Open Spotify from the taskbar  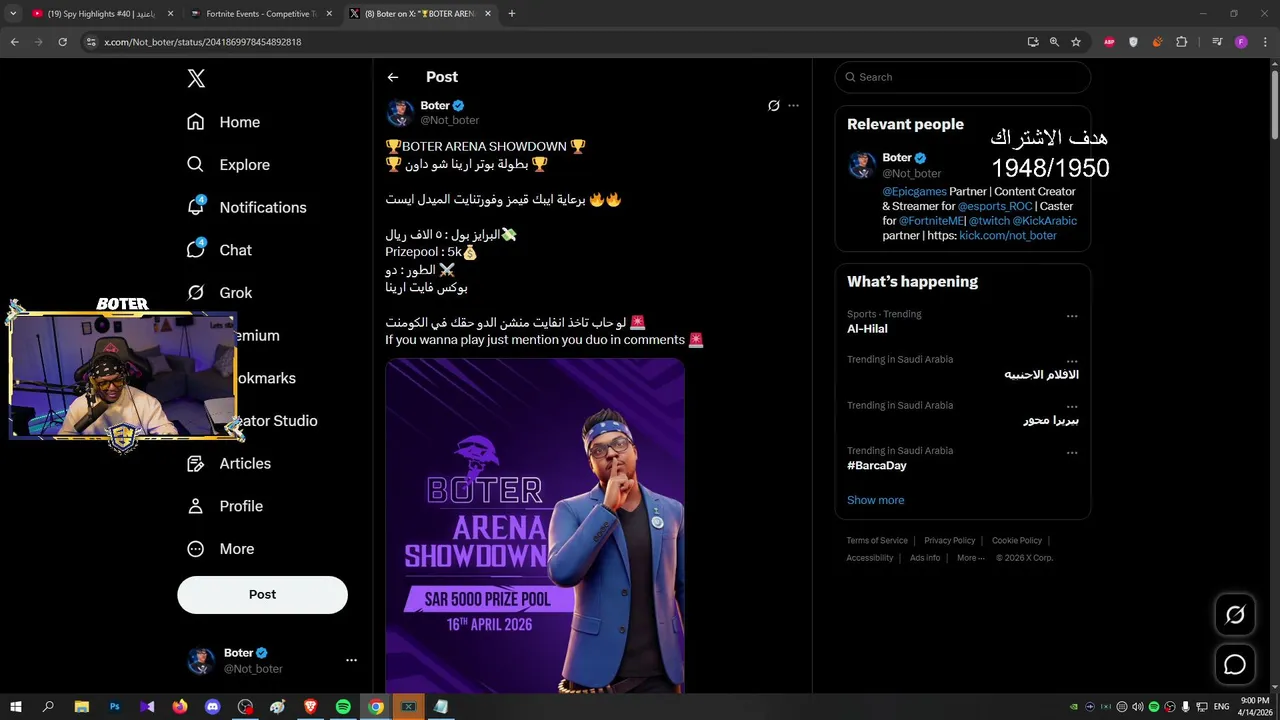[343, 707]
